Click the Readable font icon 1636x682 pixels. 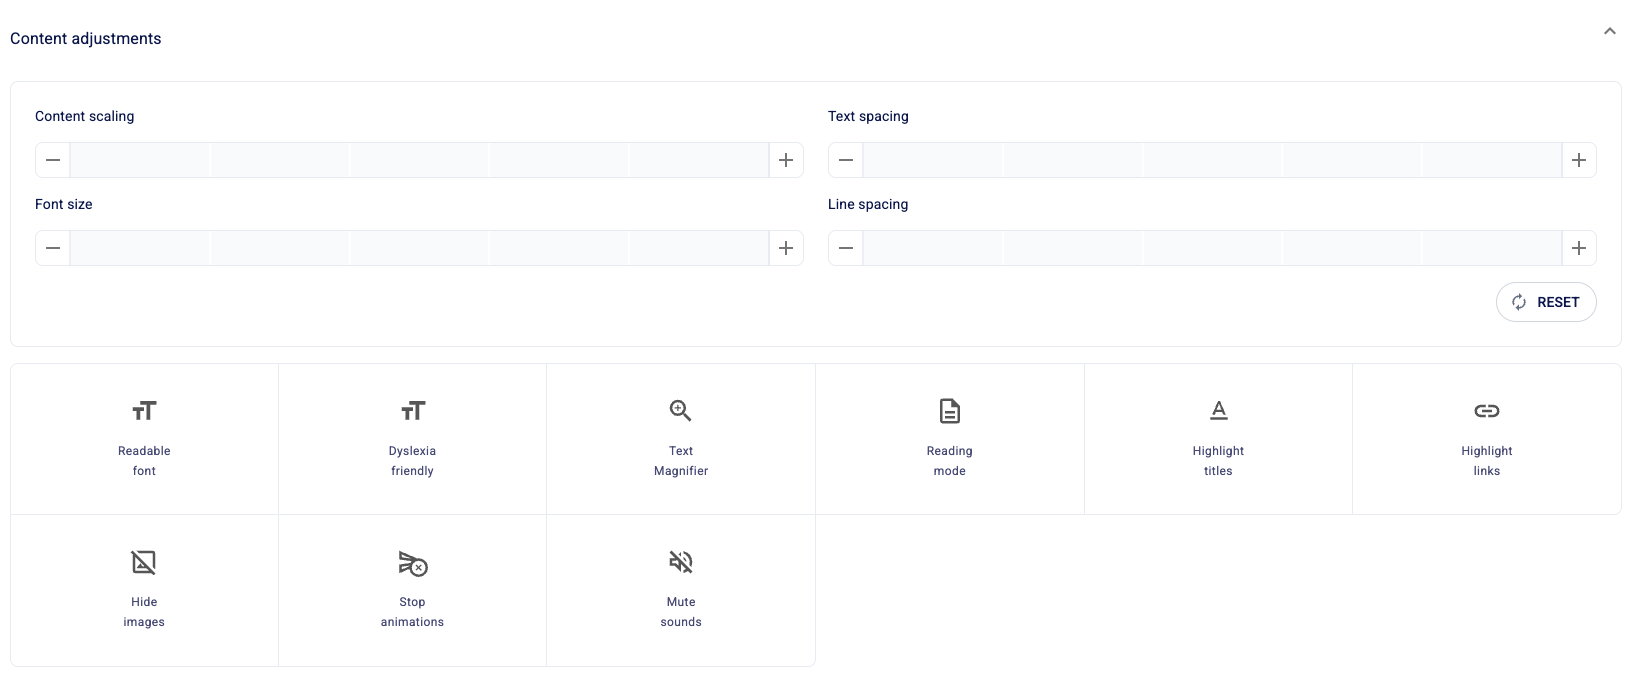pos(144,411)
